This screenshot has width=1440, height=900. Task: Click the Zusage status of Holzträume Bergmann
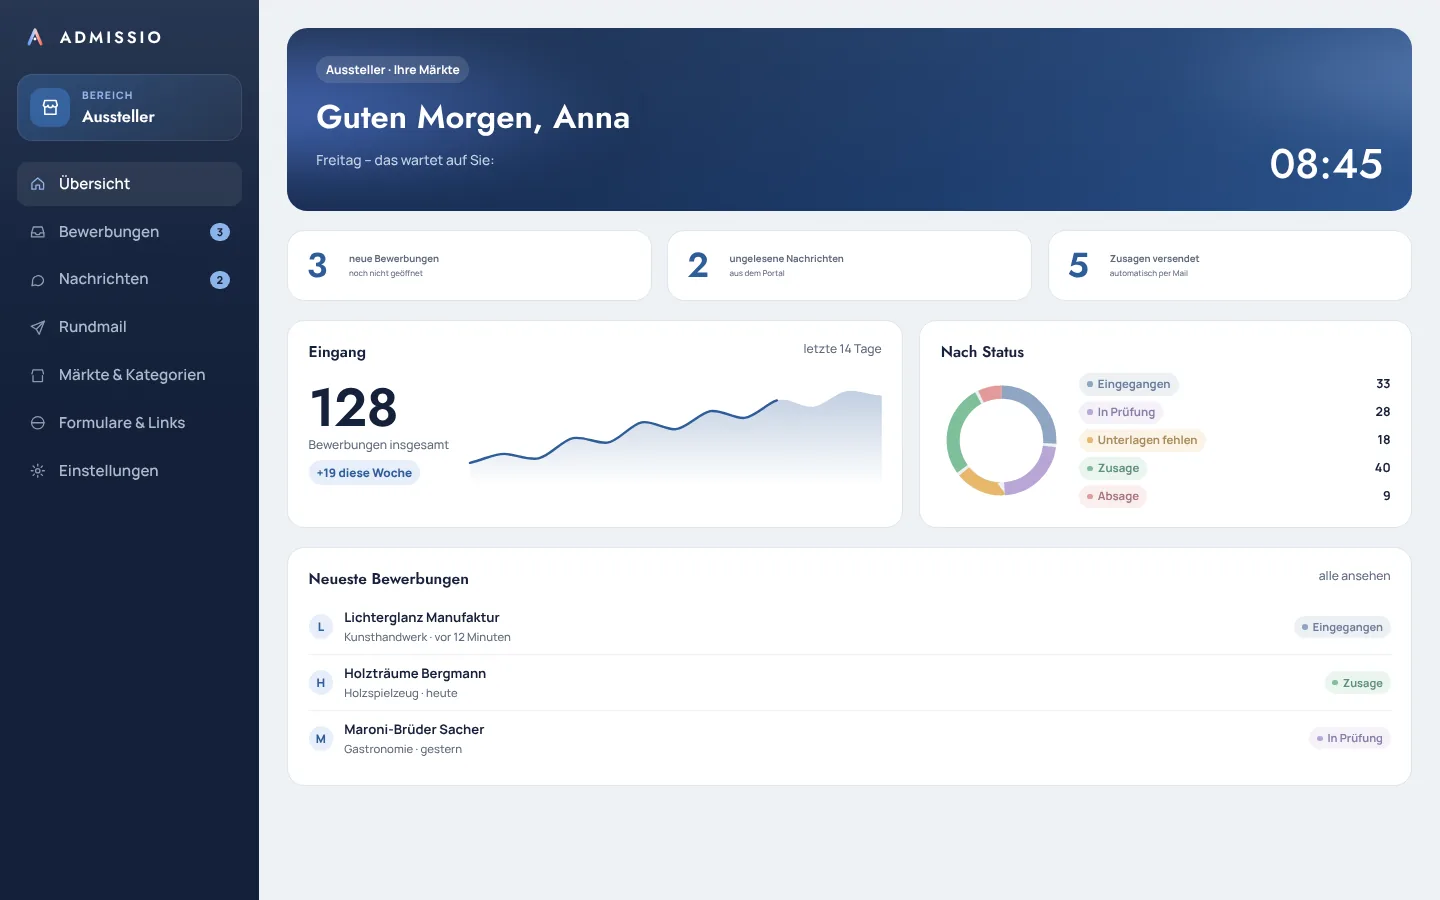[x=1358, y=683]
